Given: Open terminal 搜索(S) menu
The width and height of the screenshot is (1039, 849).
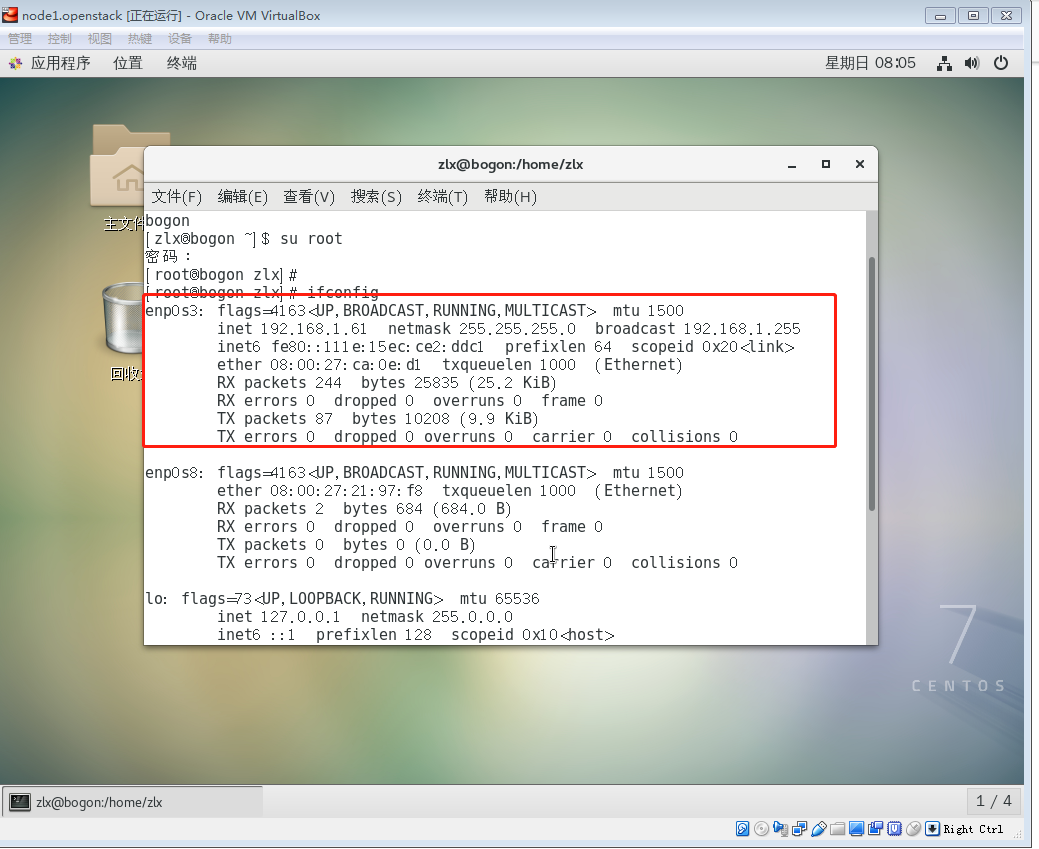Looking at the screenshot, I should tap(376, 197).
